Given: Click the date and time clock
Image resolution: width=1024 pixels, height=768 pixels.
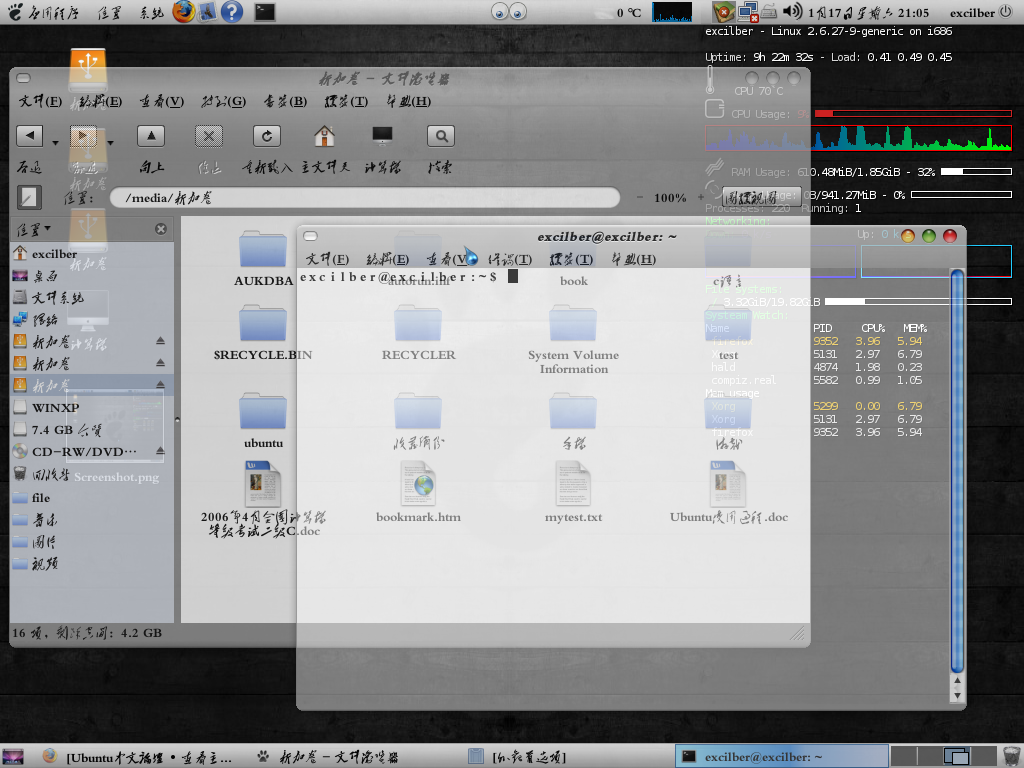Looking at the screenshot, I should (868, 13).
